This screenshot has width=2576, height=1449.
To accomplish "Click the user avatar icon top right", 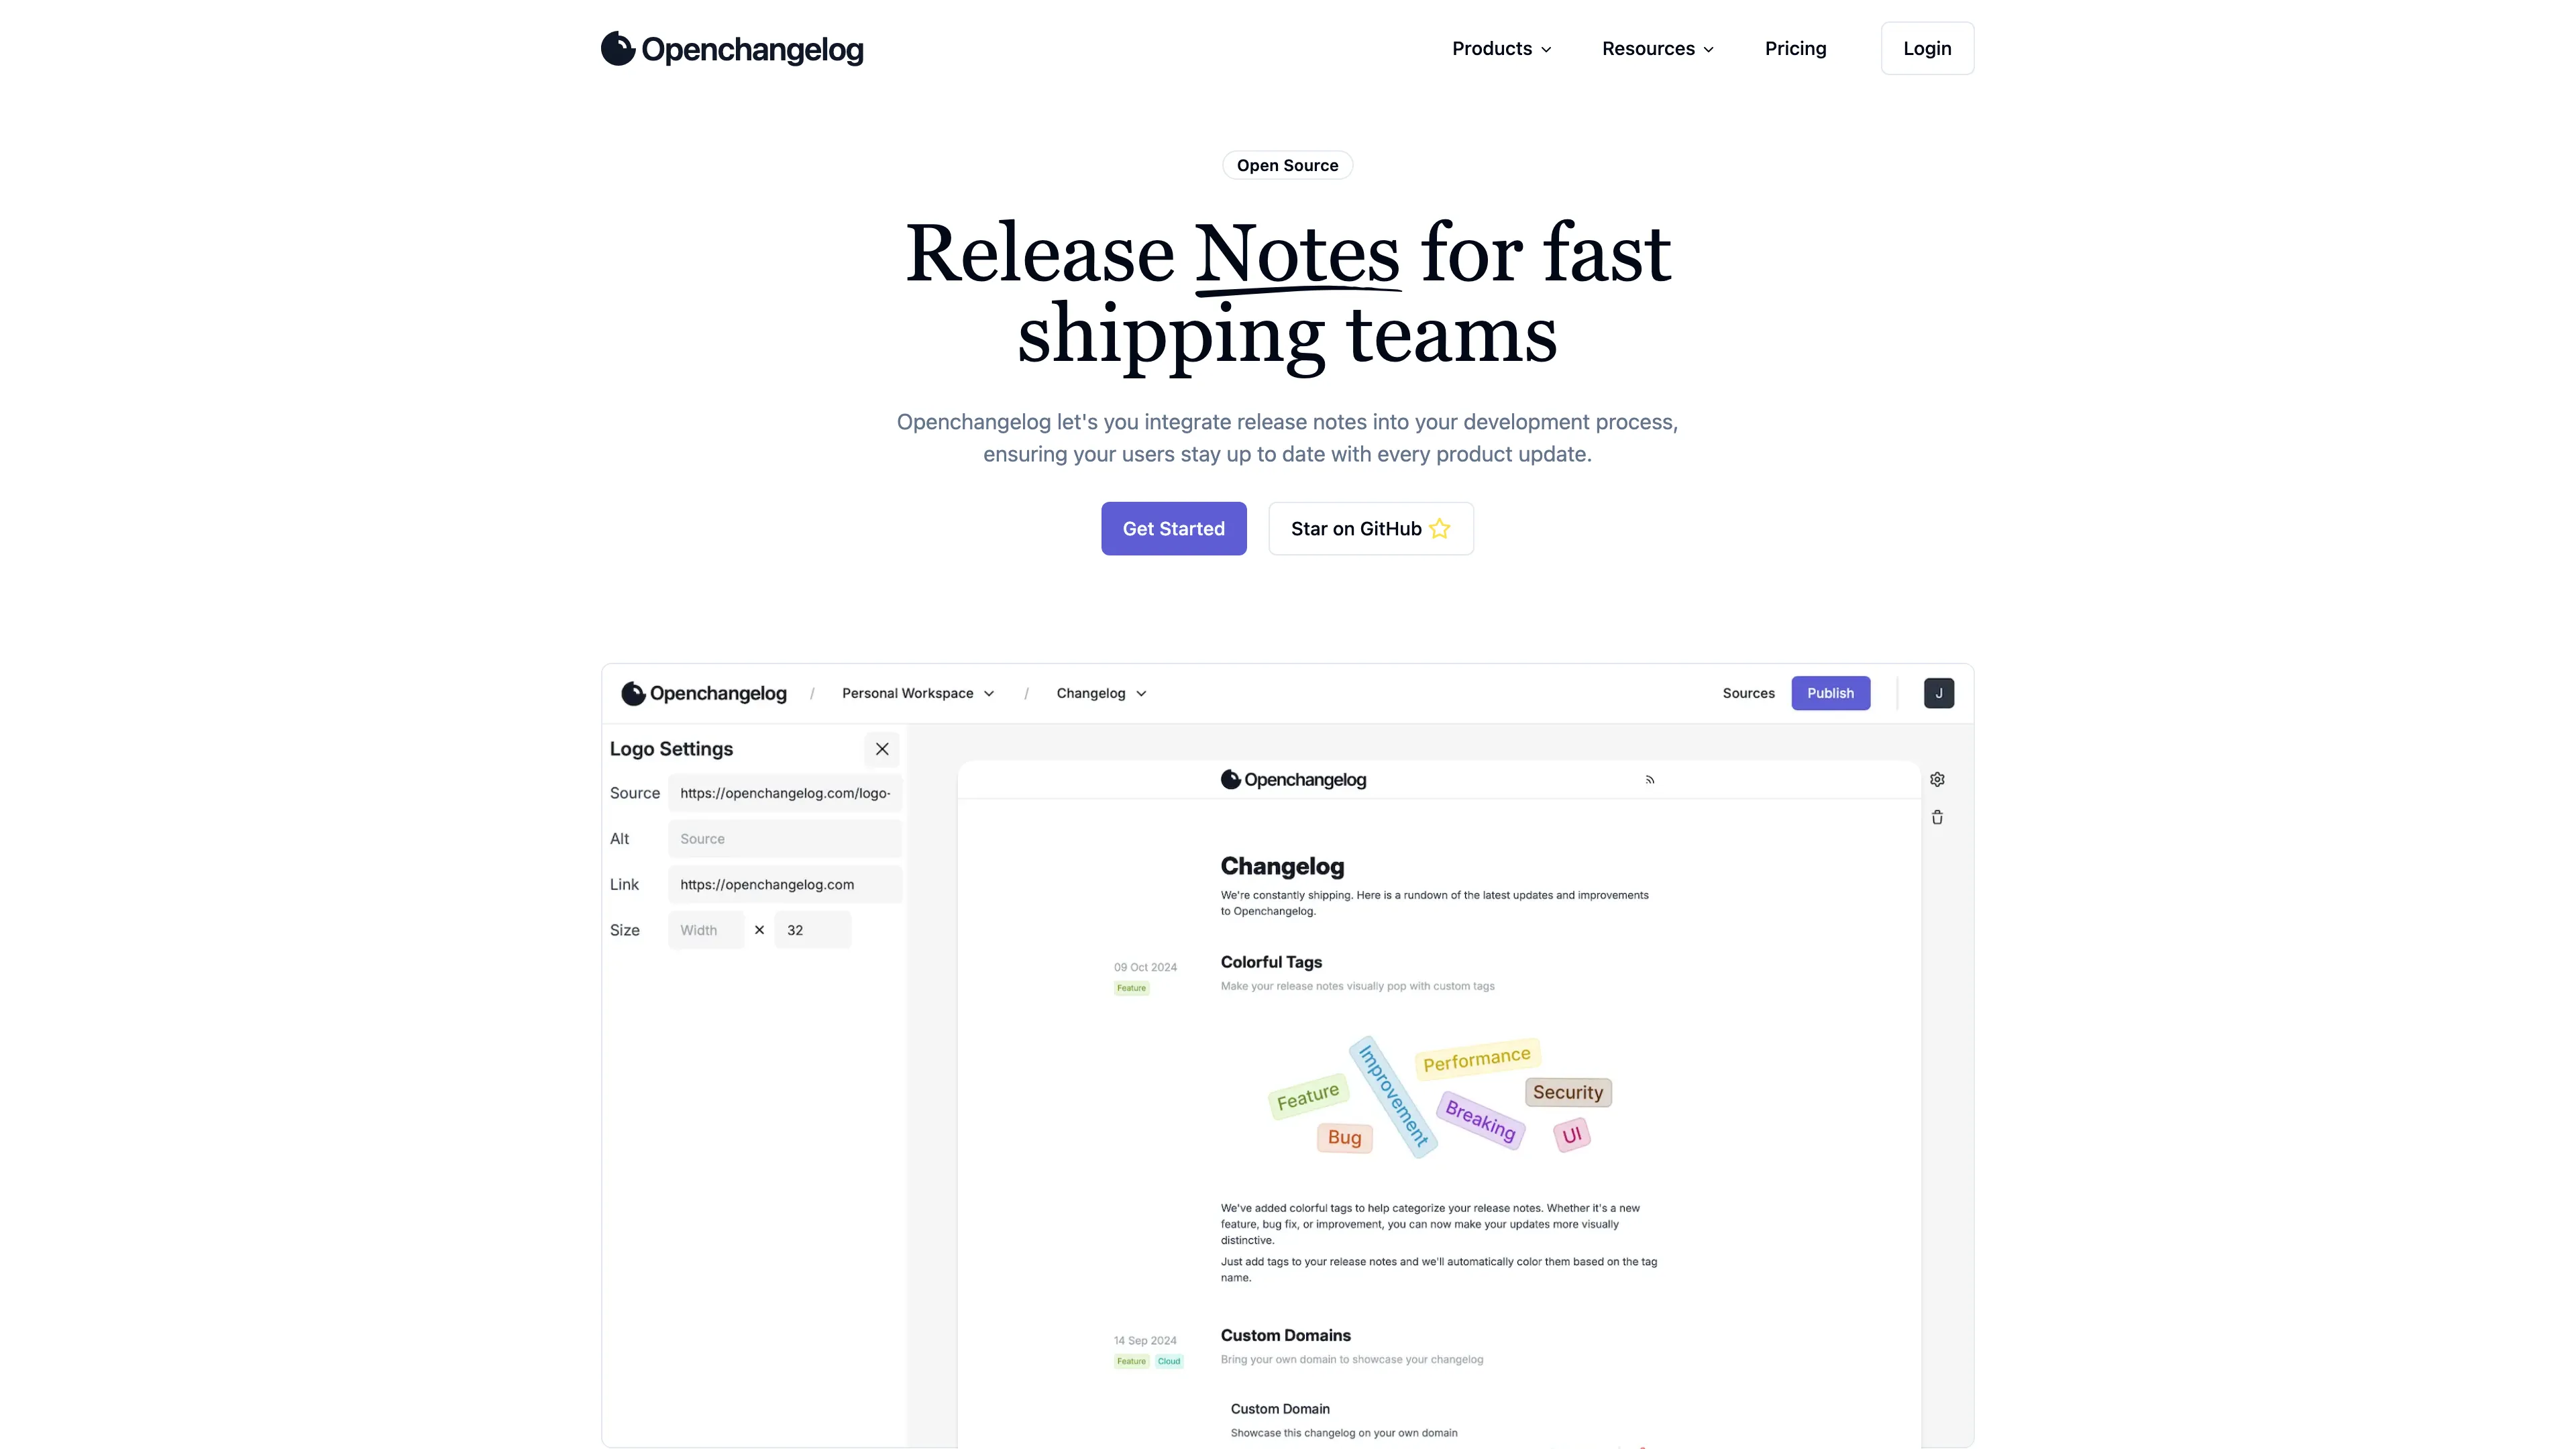I will [x=1939, y=692].
